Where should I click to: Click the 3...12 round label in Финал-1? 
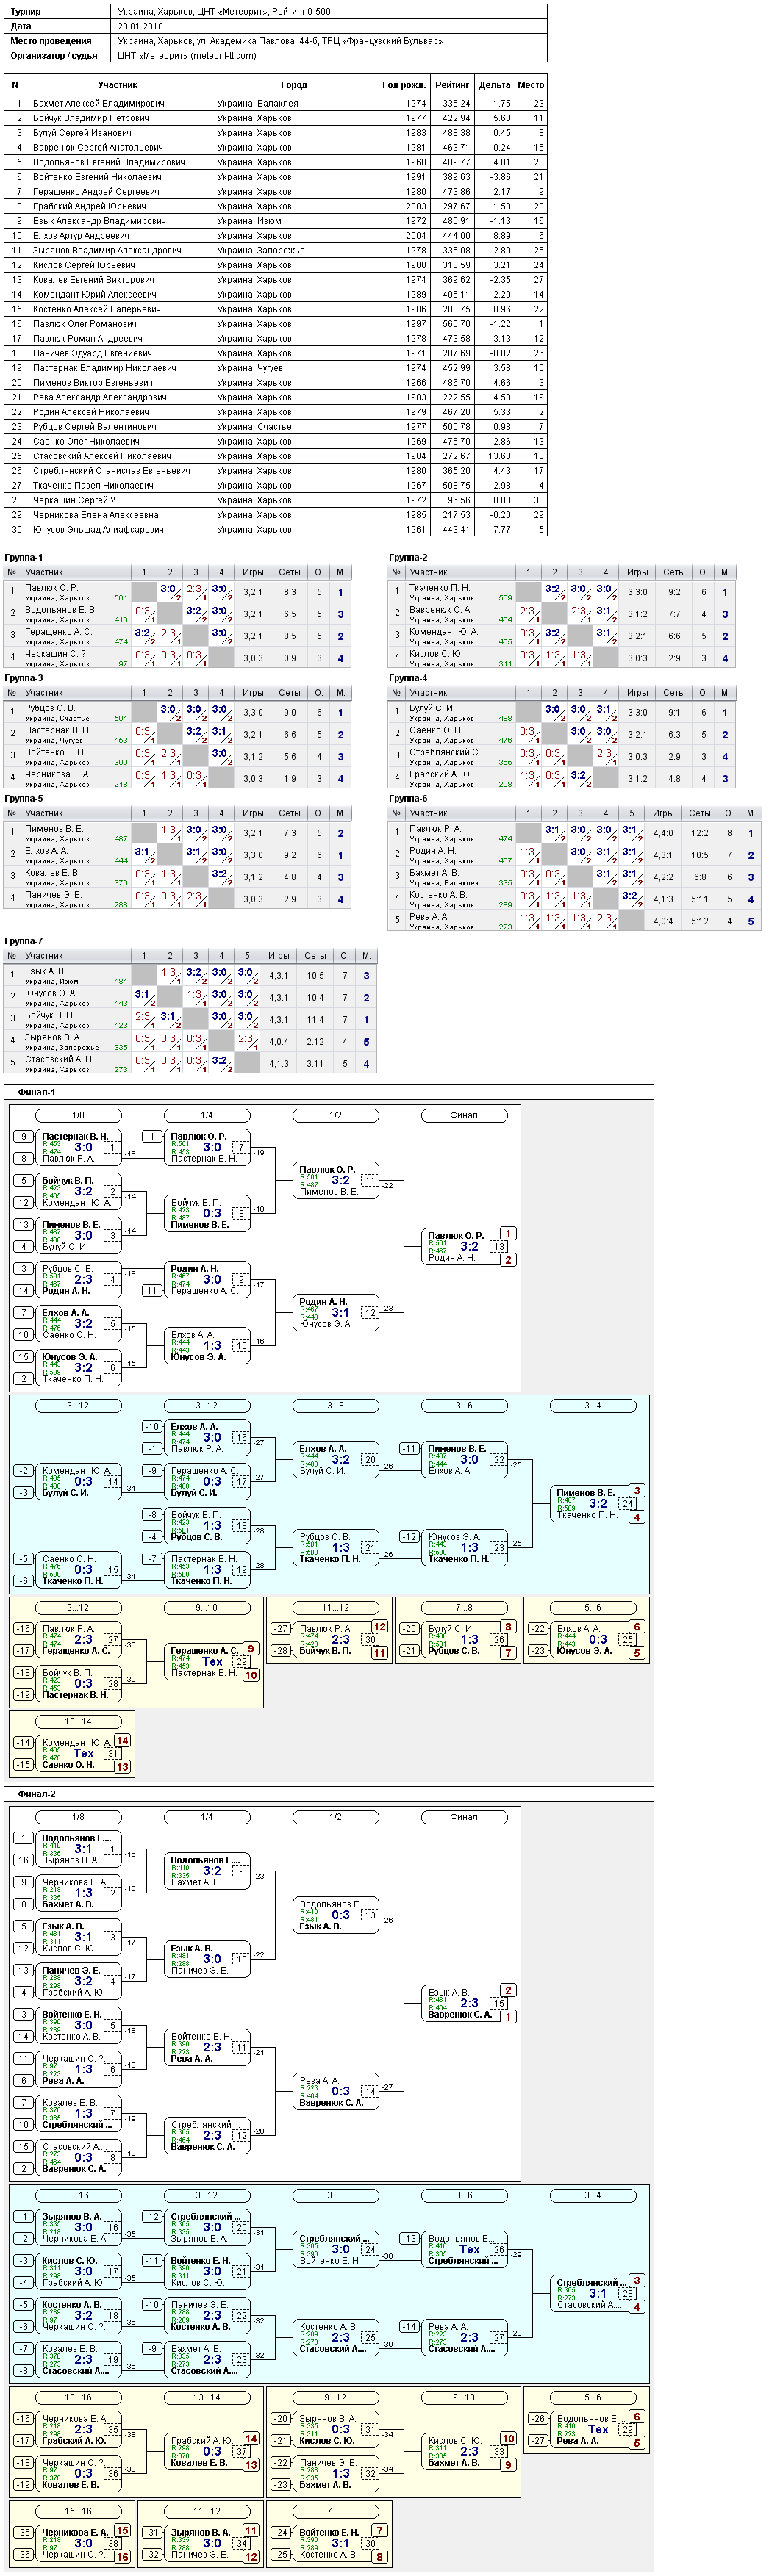pos(207,1406)
